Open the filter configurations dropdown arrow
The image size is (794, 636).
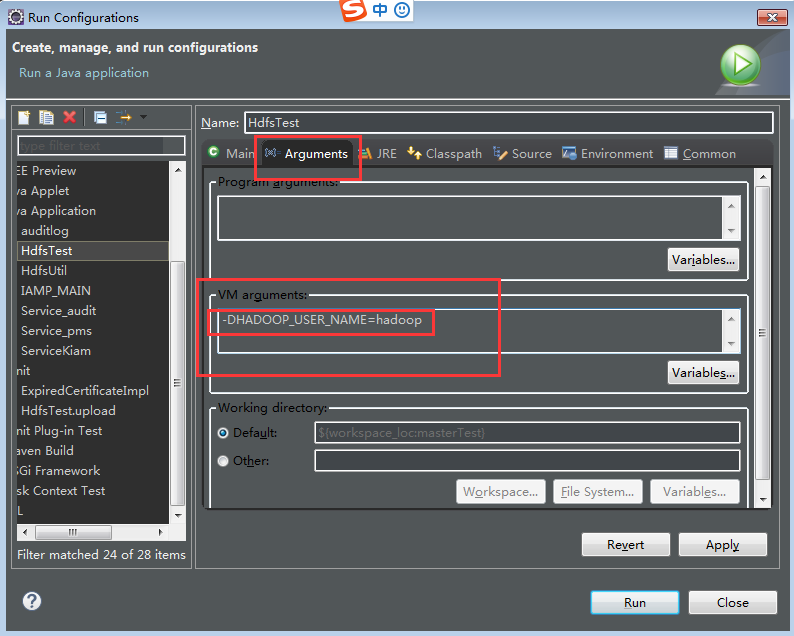[144, 117]
